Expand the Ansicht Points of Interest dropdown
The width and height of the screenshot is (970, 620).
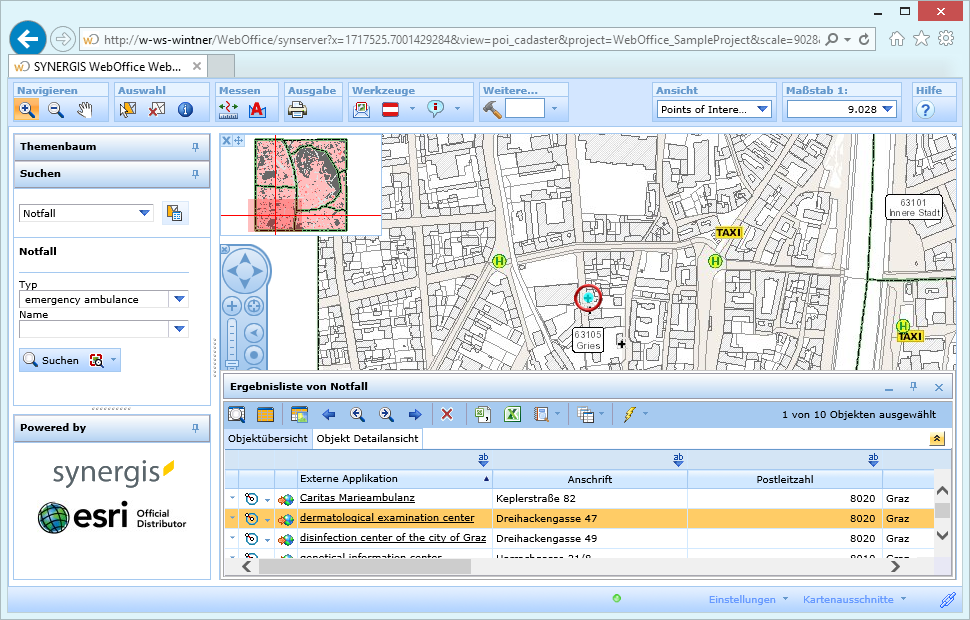[x=763, y=109]
